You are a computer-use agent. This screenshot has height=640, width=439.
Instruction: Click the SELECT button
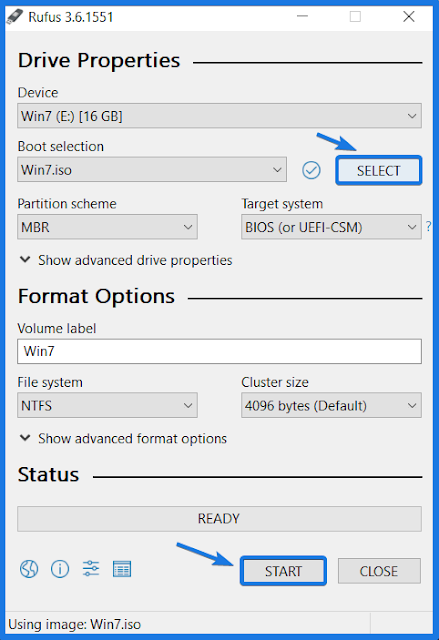(x=379, y=171)
